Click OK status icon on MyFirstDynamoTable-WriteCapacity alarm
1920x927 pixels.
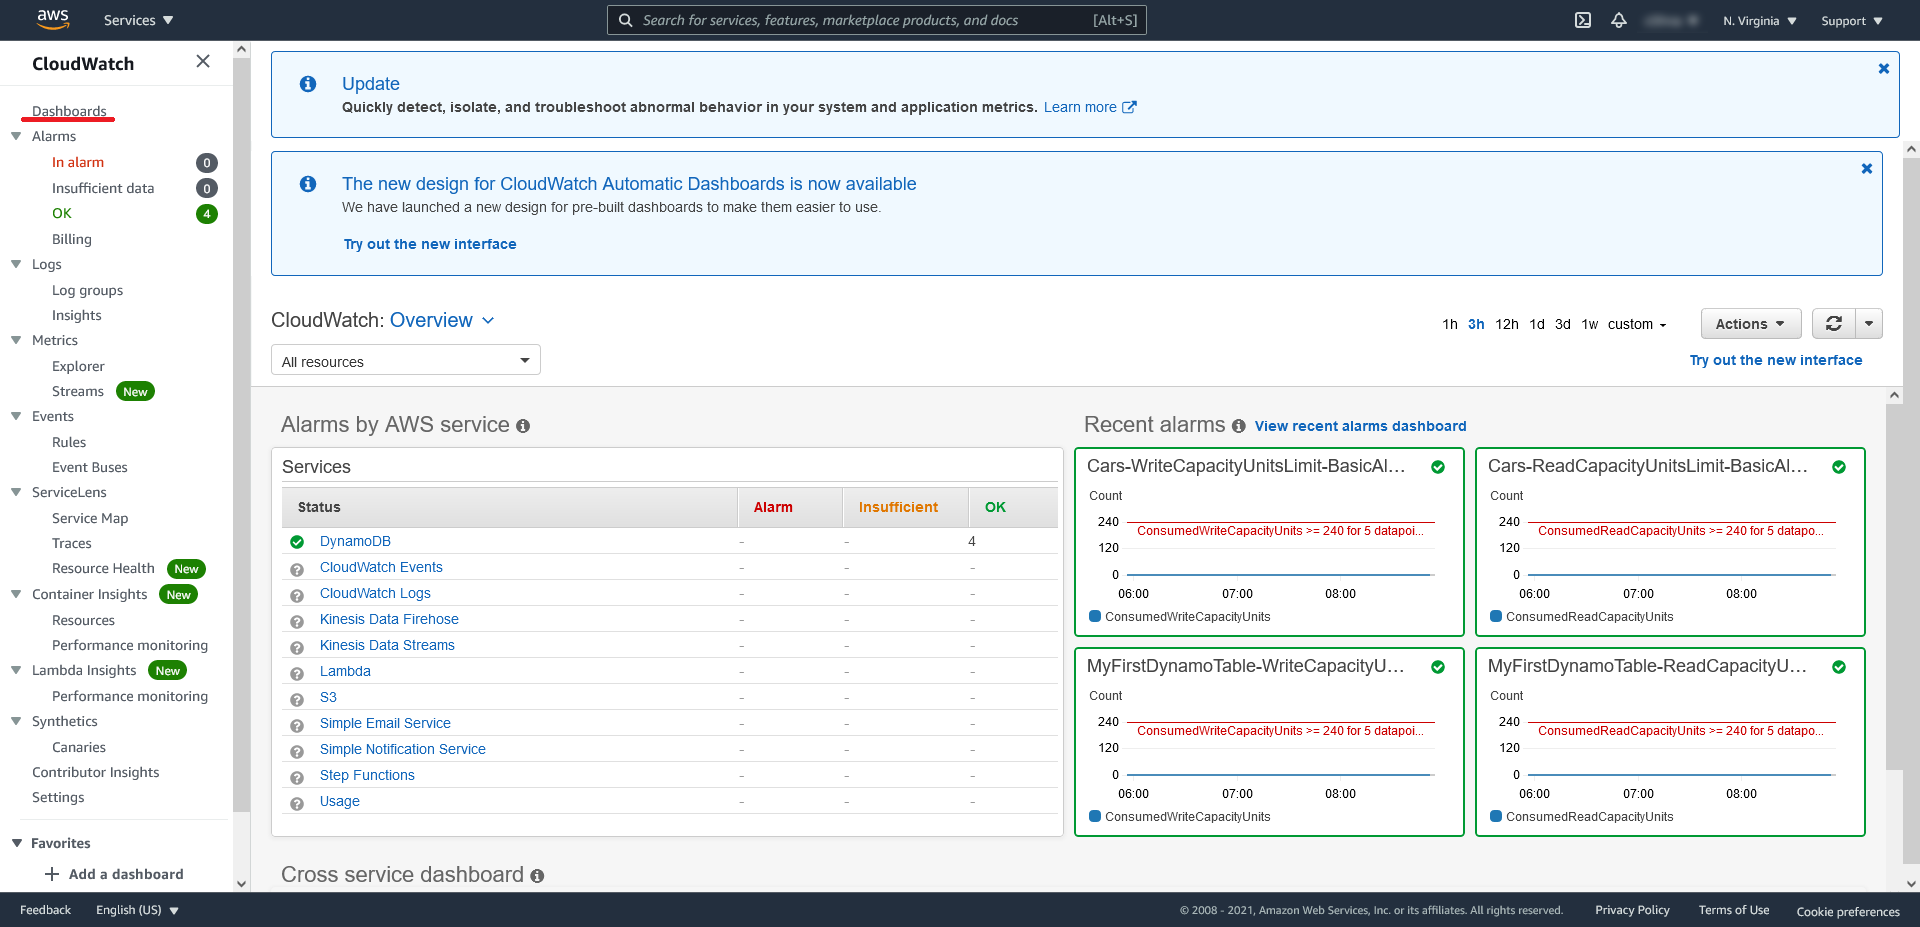1438,667
